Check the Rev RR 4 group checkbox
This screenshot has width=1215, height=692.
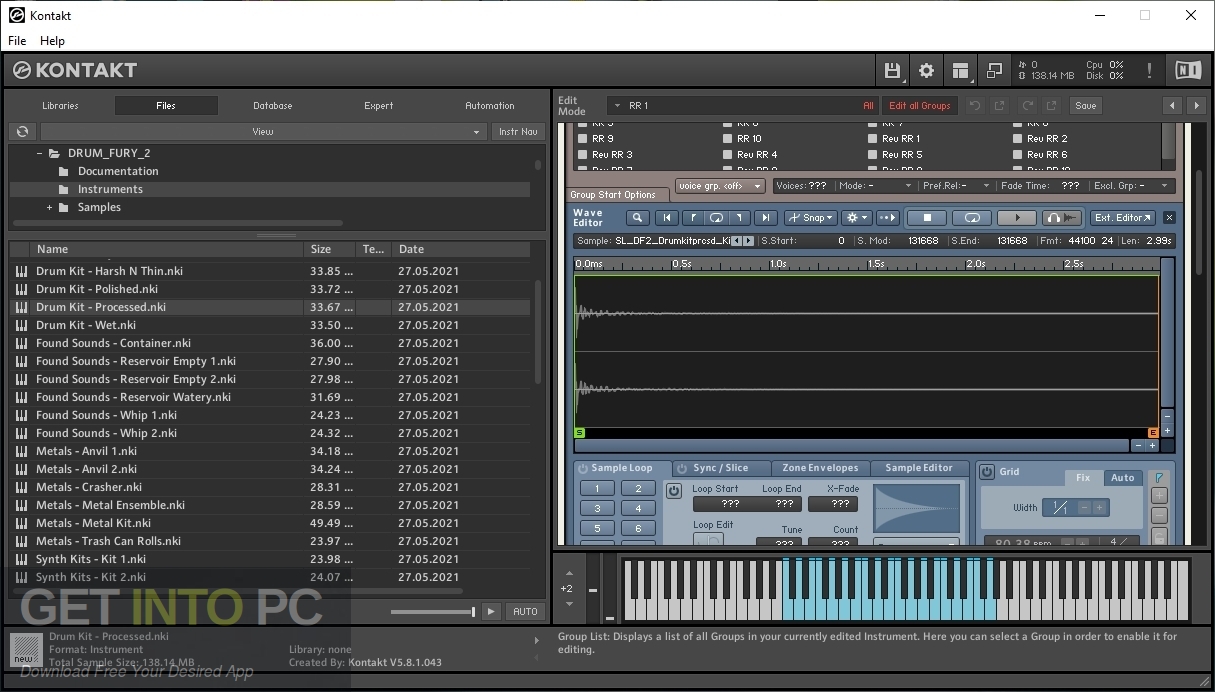click(x=728, y=155)
